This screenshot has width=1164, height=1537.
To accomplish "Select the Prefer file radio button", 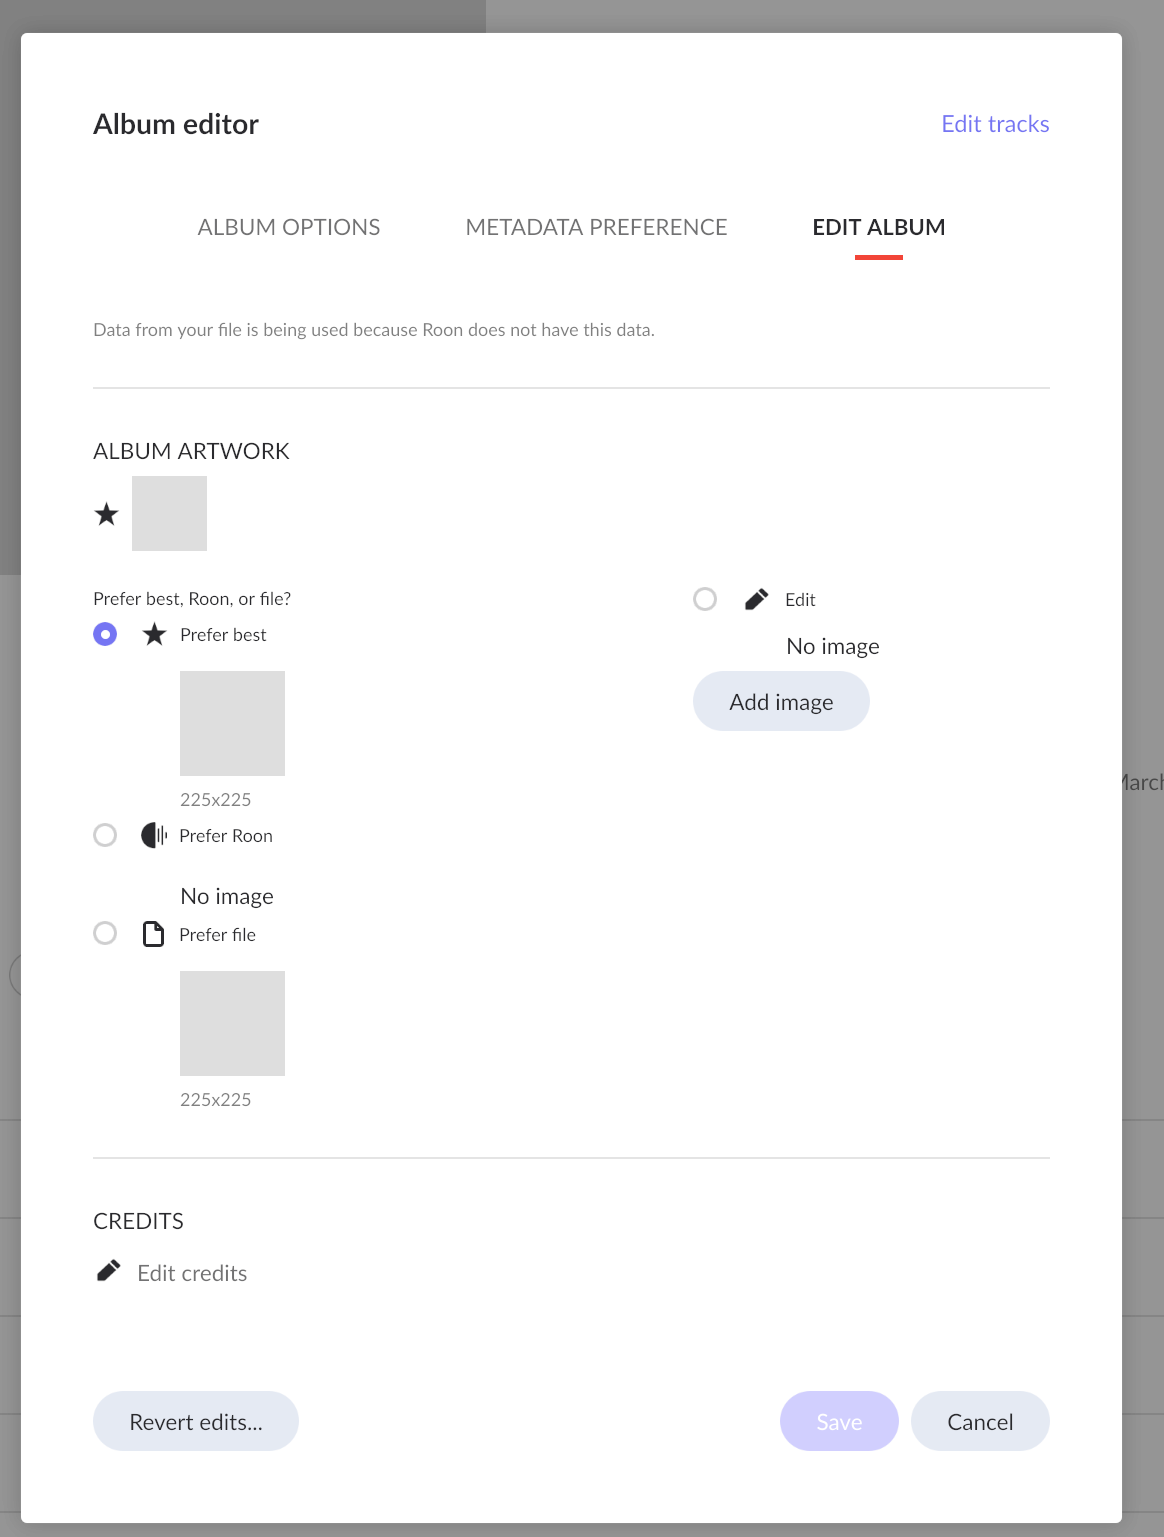I will tap(105, 933).
